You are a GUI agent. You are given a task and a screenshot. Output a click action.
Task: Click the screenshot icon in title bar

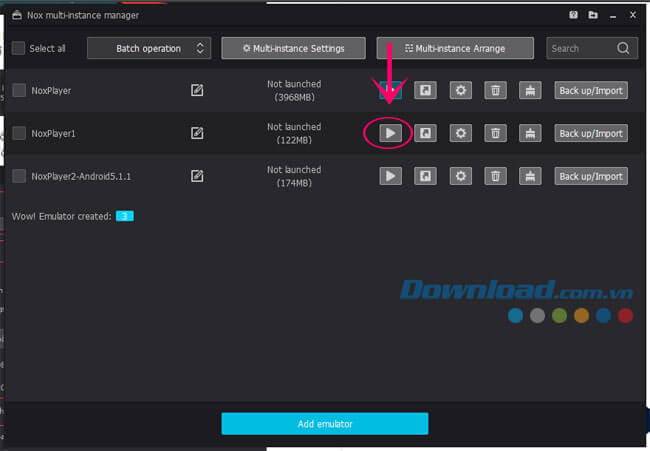click(x=573, y=15)
